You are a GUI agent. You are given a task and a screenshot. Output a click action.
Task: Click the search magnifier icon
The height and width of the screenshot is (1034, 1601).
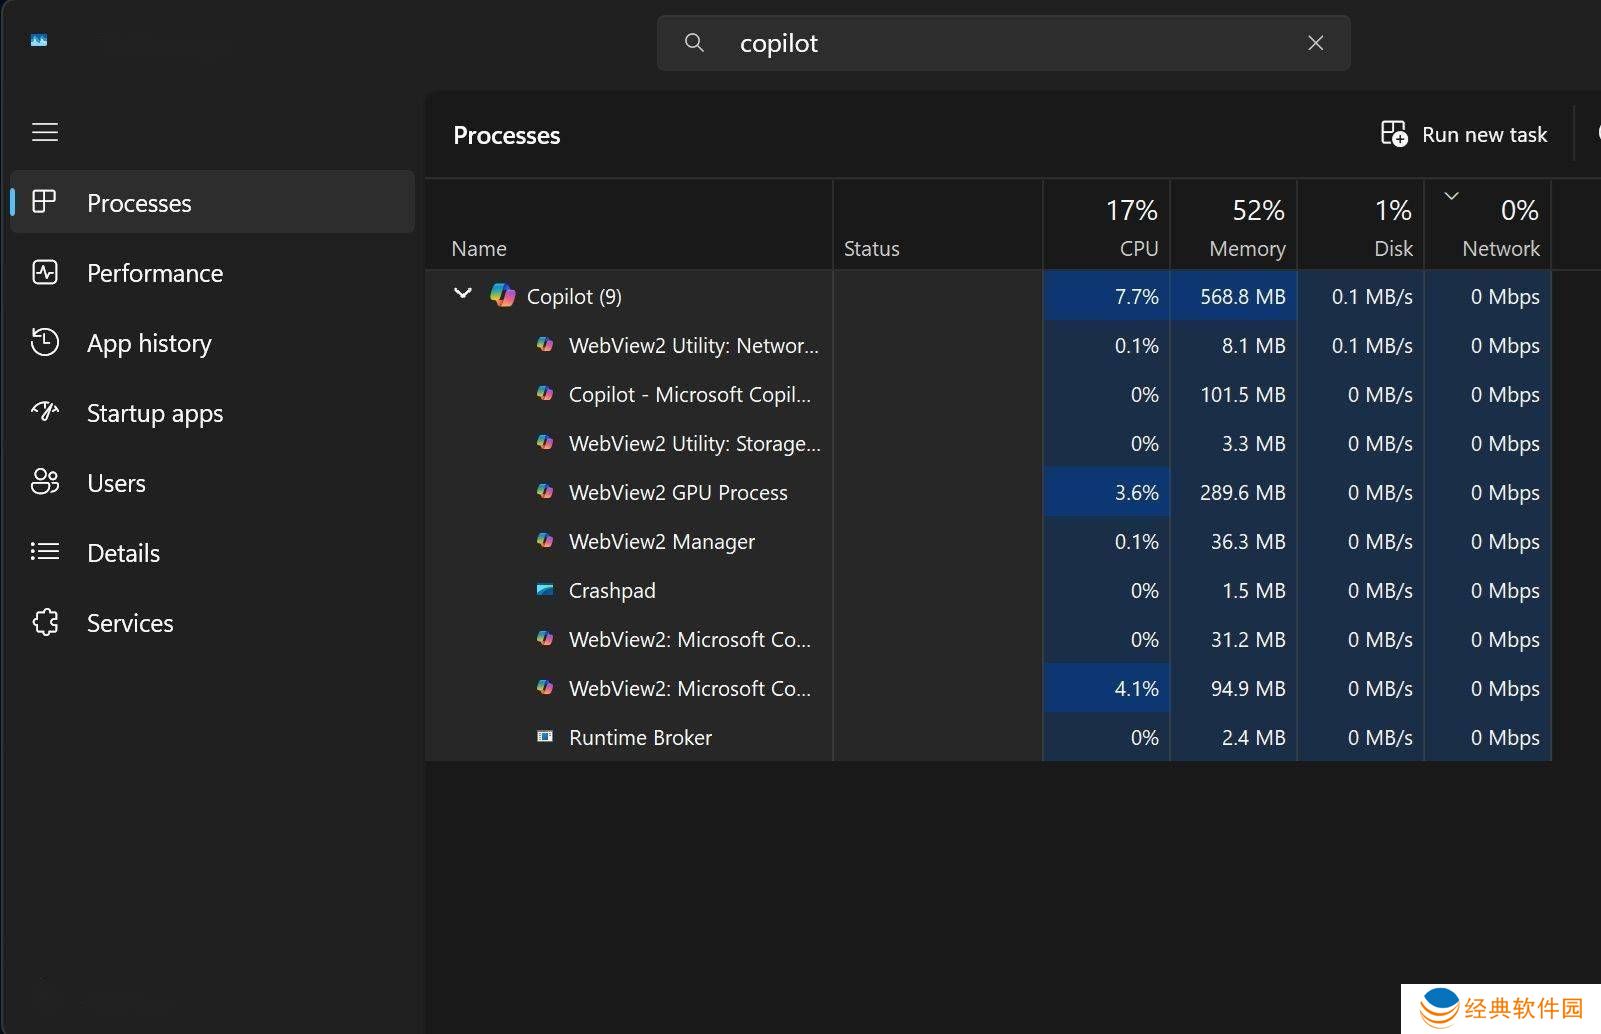click(694, 43)
